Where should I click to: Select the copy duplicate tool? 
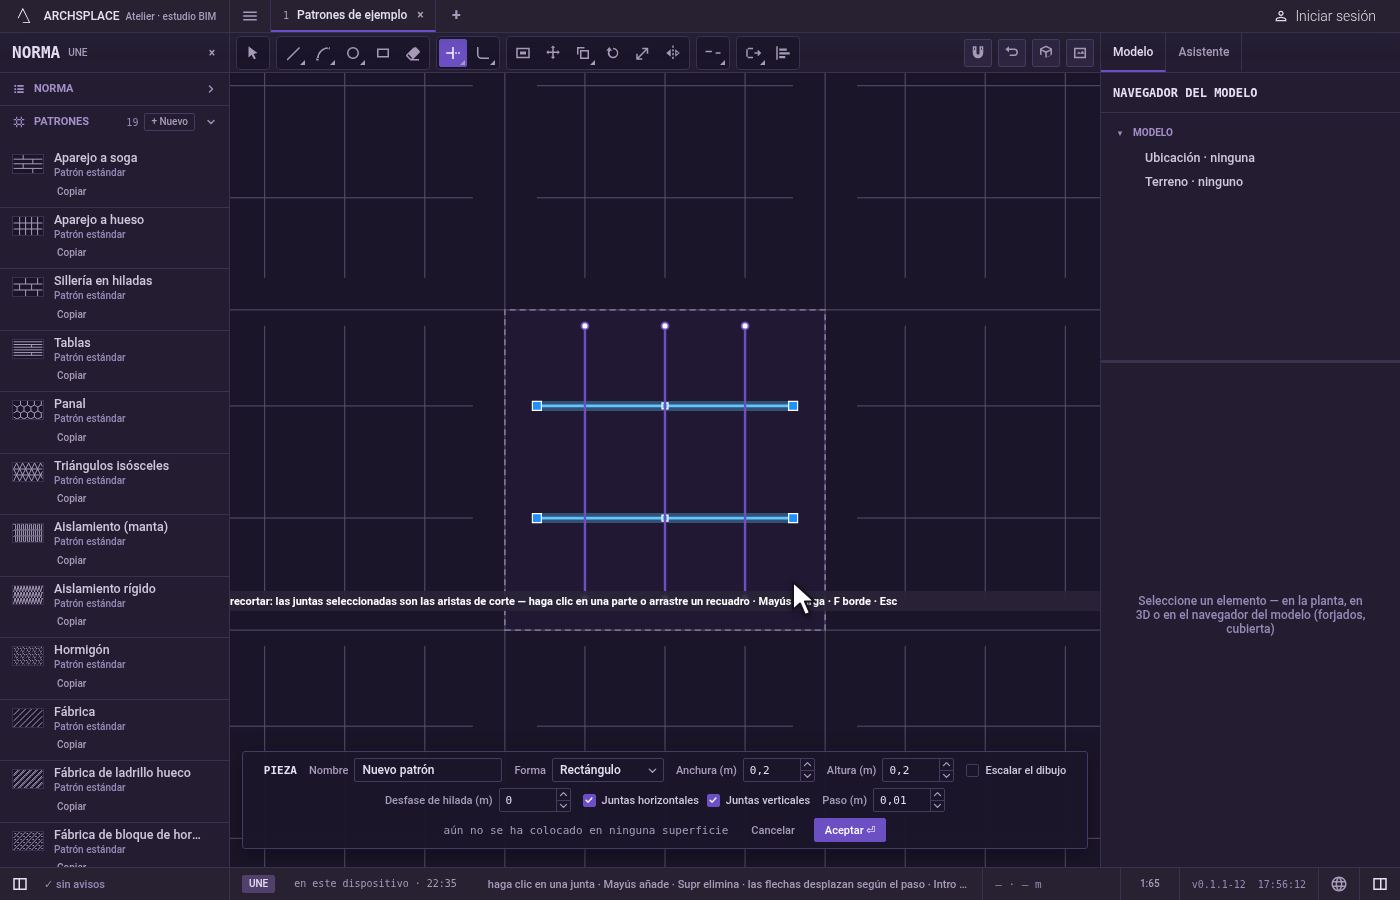point(583,53)
